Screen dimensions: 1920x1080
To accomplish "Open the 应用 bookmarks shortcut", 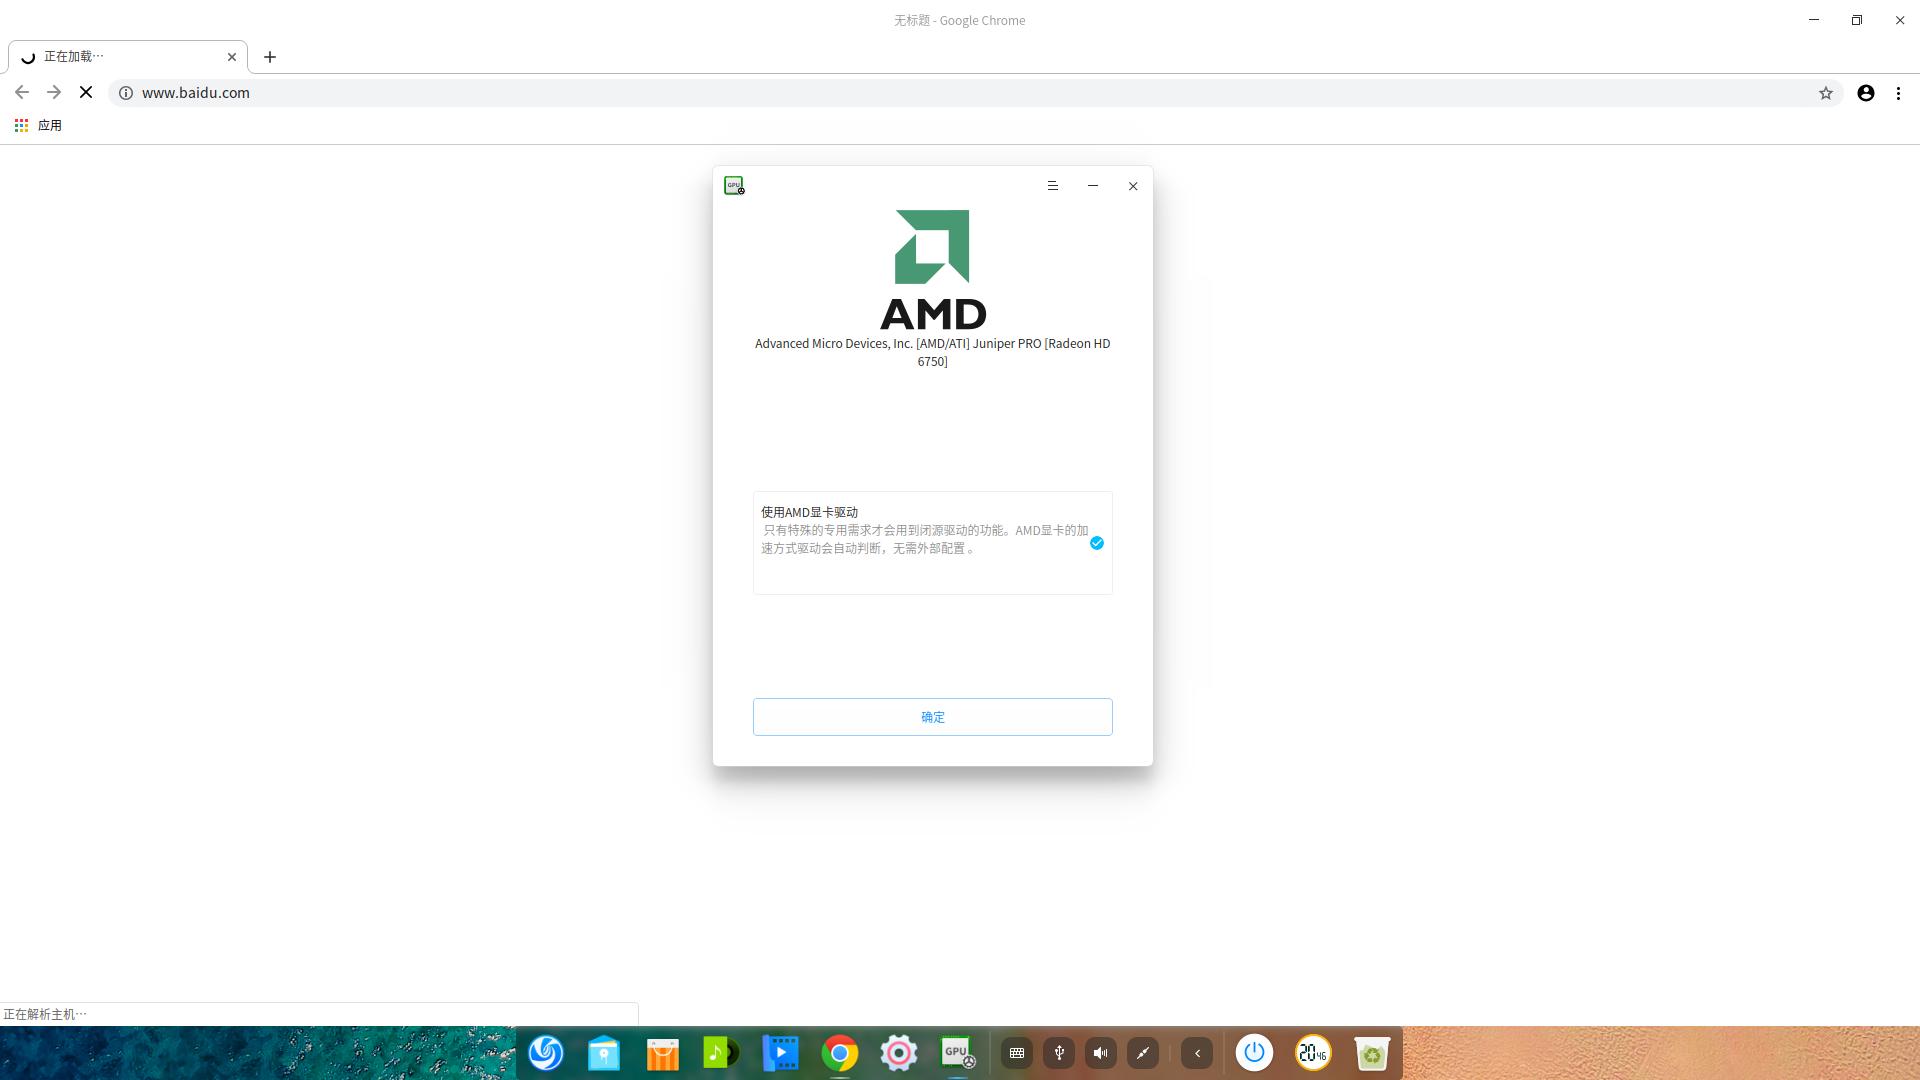I will pyautogui.click(x=40, y=124).
